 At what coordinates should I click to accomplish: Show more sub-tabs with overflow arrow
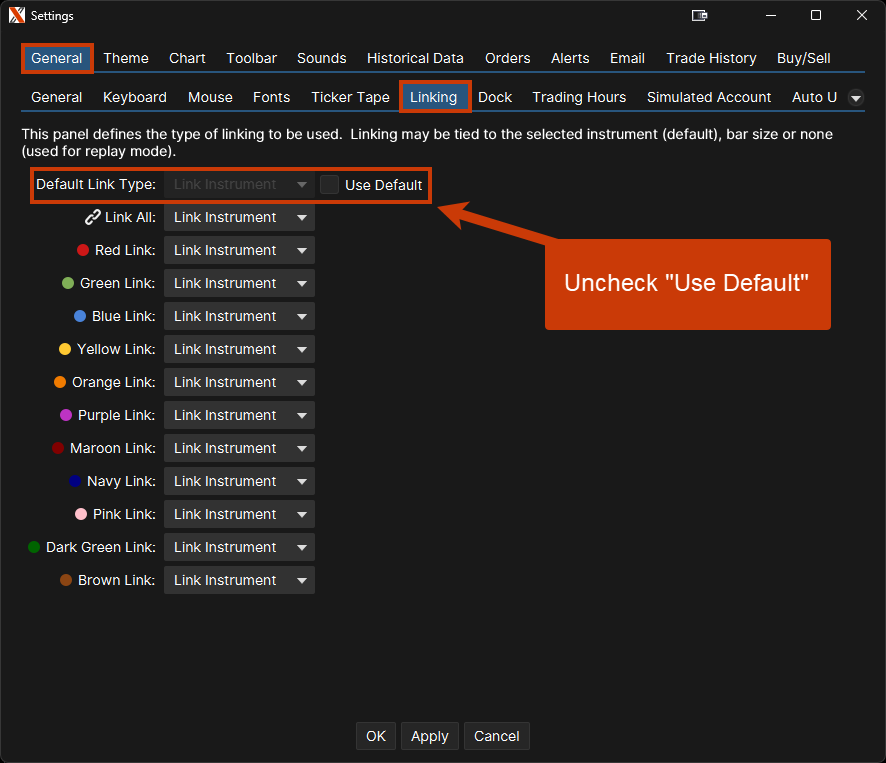[x=856, y=97]
